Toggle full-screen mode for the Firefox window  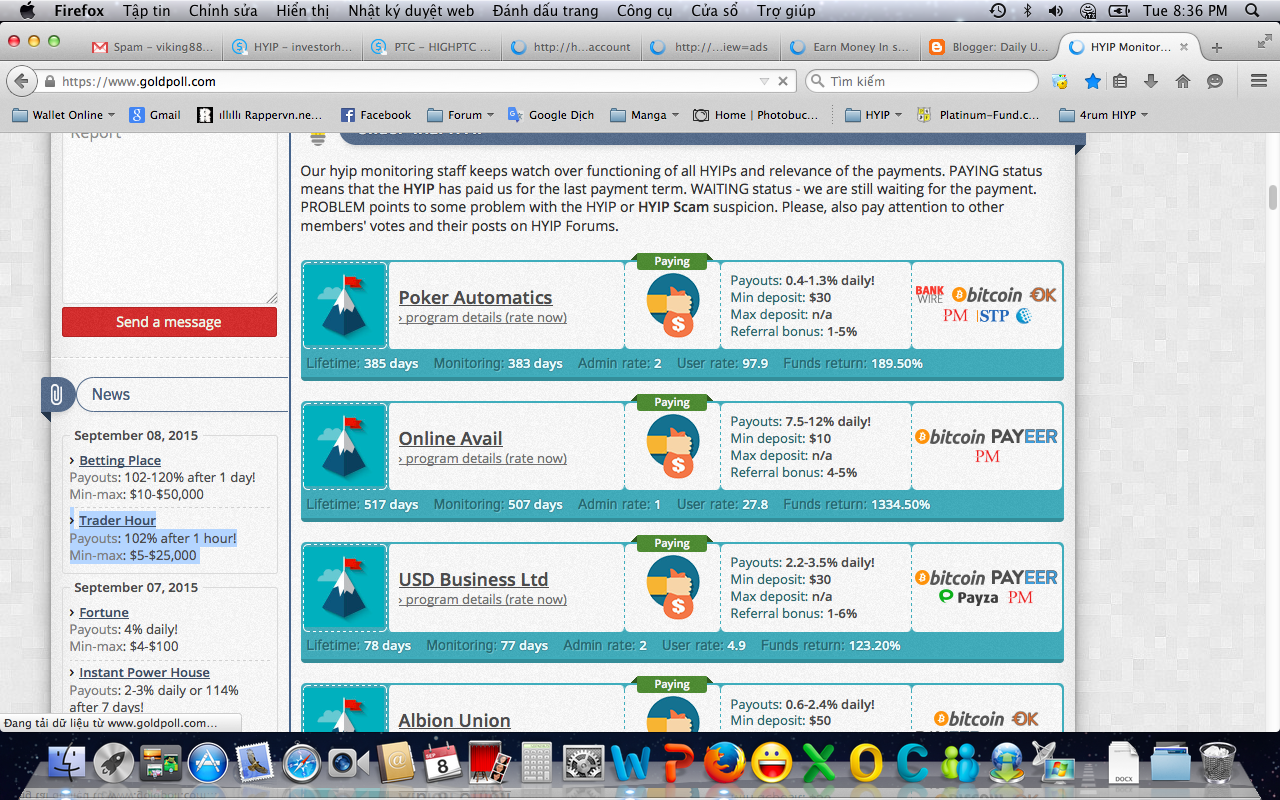pyautogui.click(x=1263, y=41)
